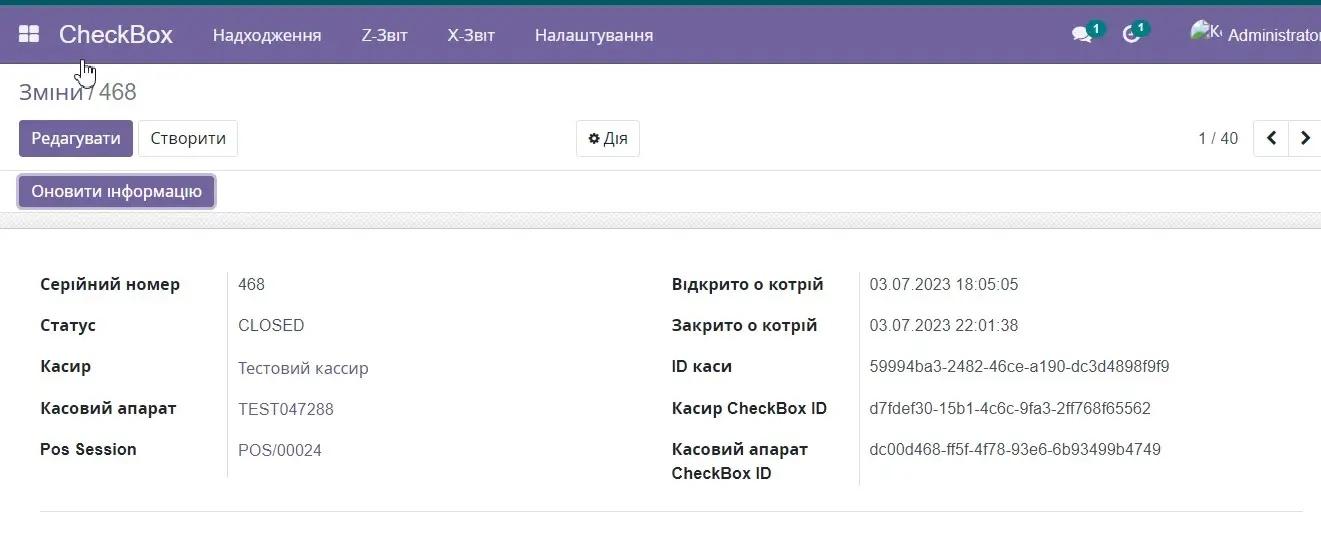Open the apps grid menu icon
This screenshot has width=1321, height=555.
(x=29, y=35)
